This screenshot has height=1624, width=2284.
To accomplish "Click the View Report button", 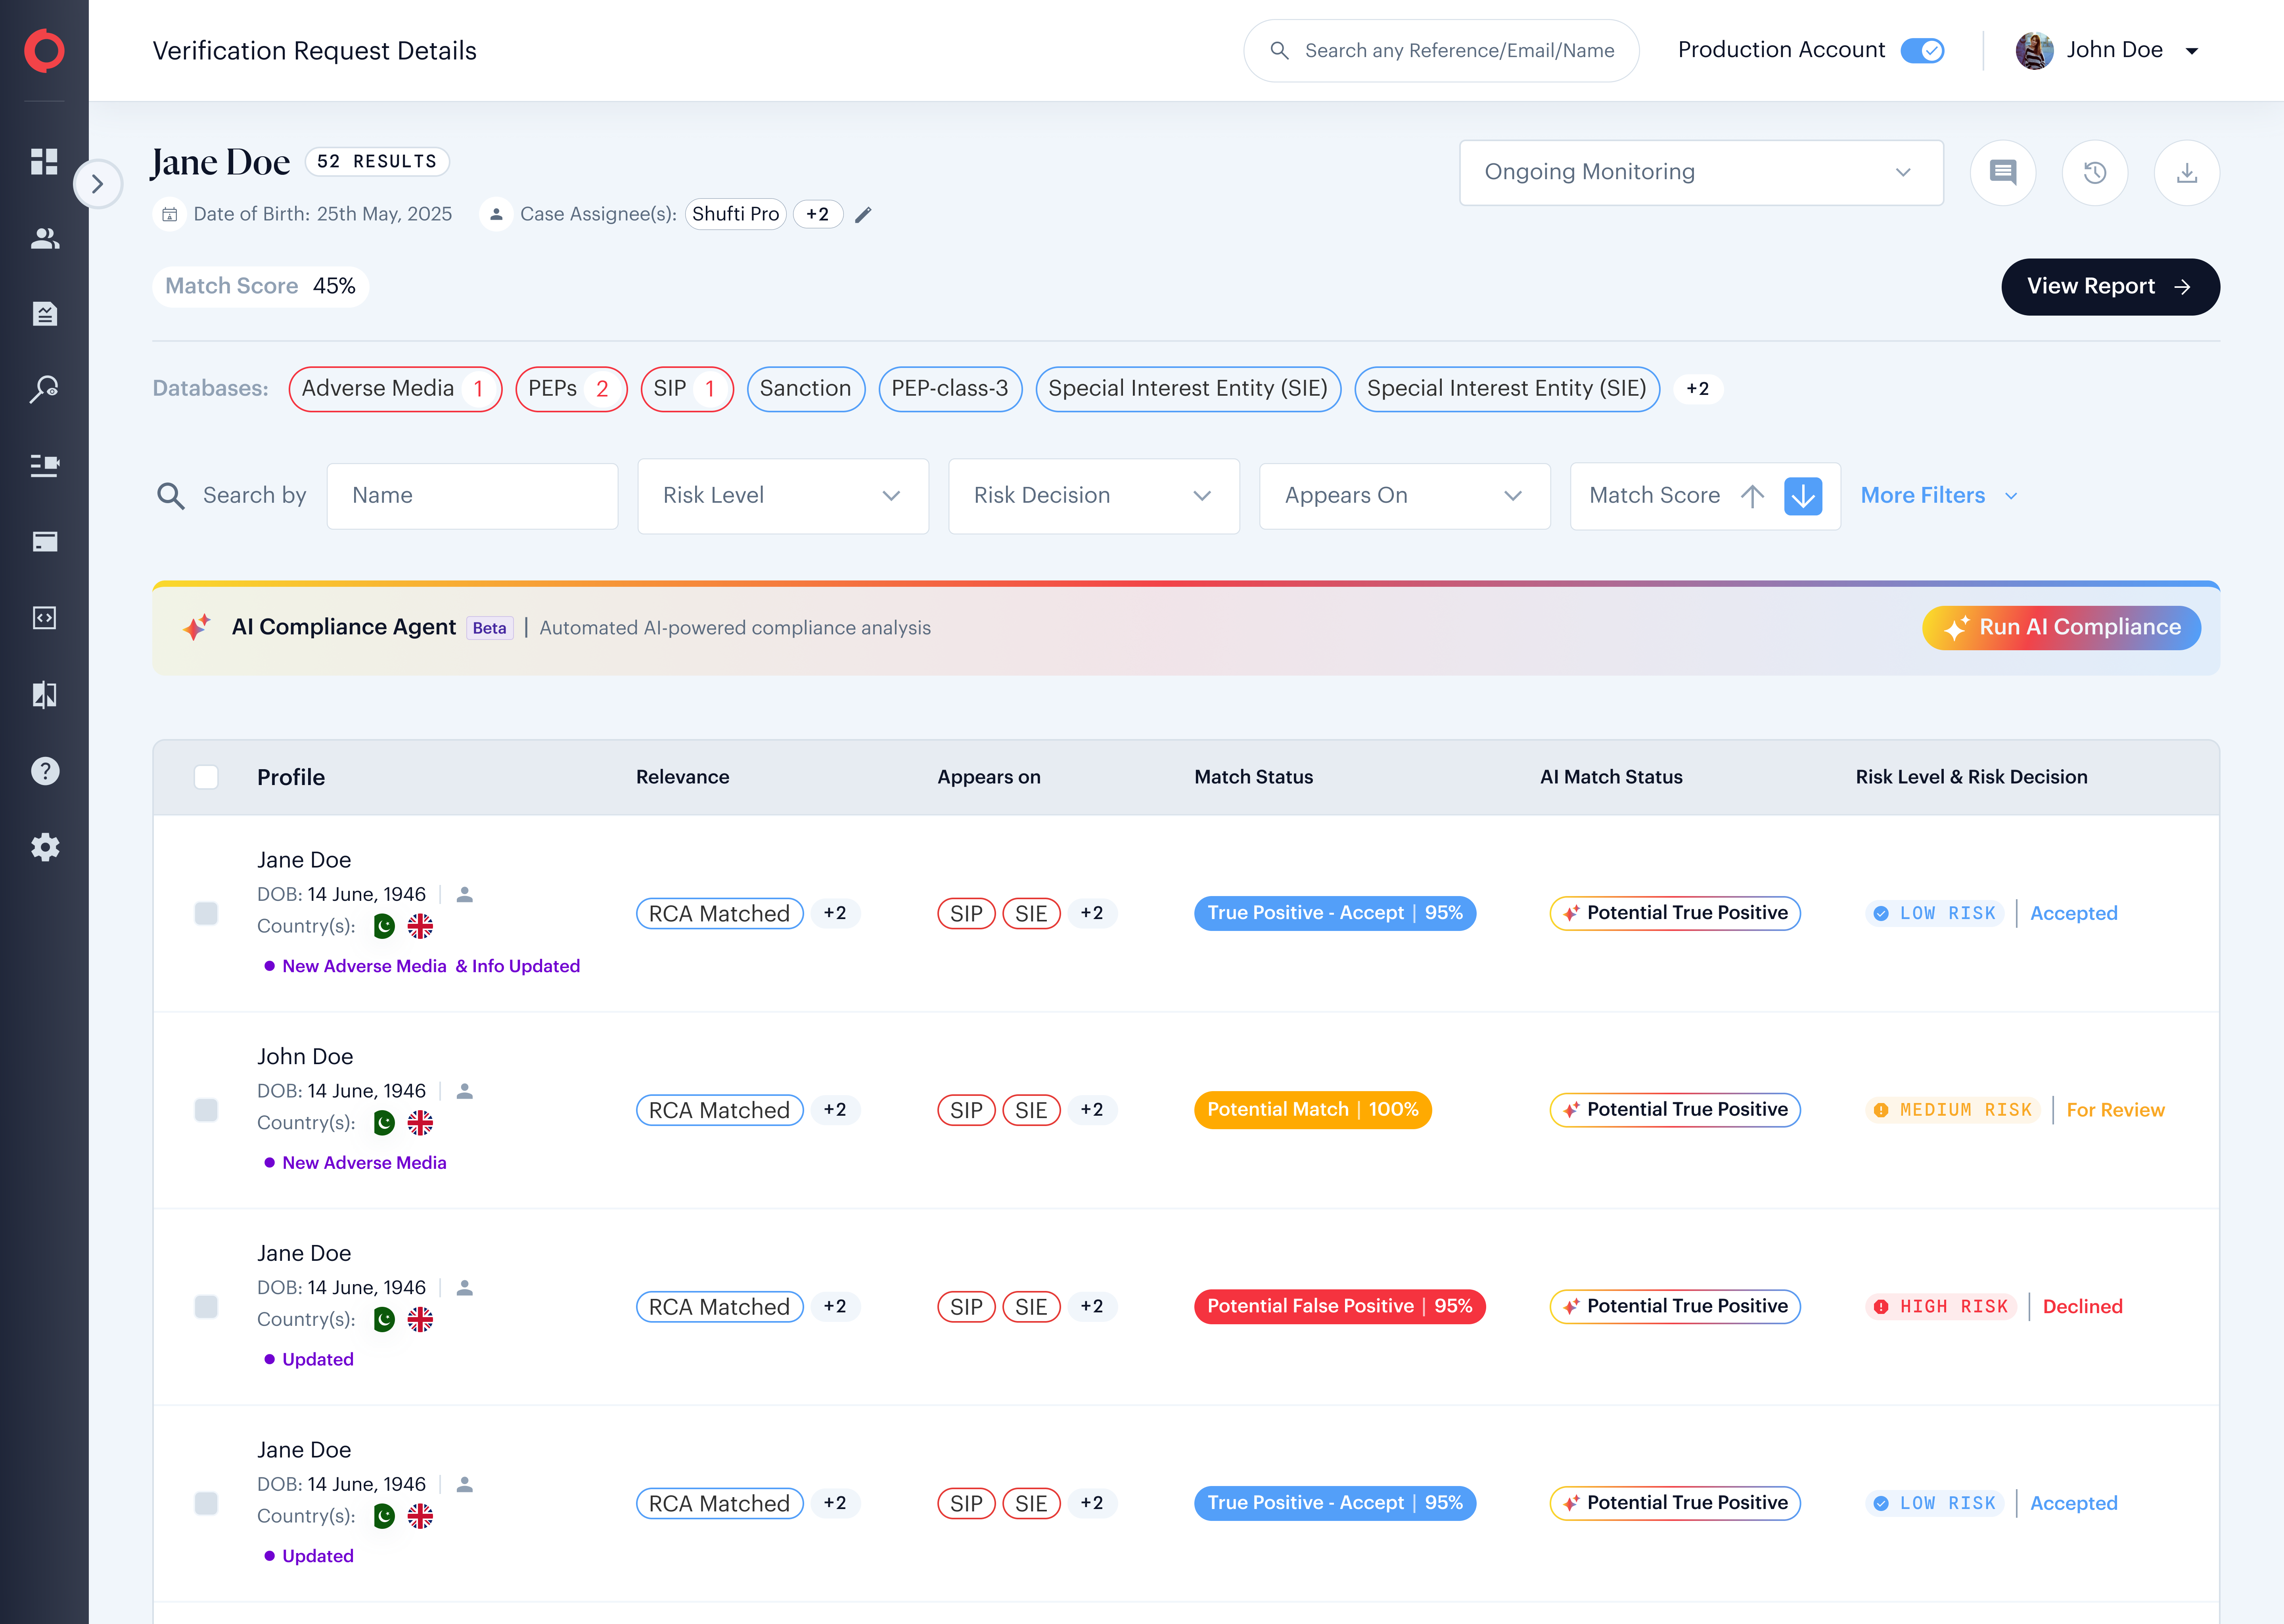I will pos(2110,287).
